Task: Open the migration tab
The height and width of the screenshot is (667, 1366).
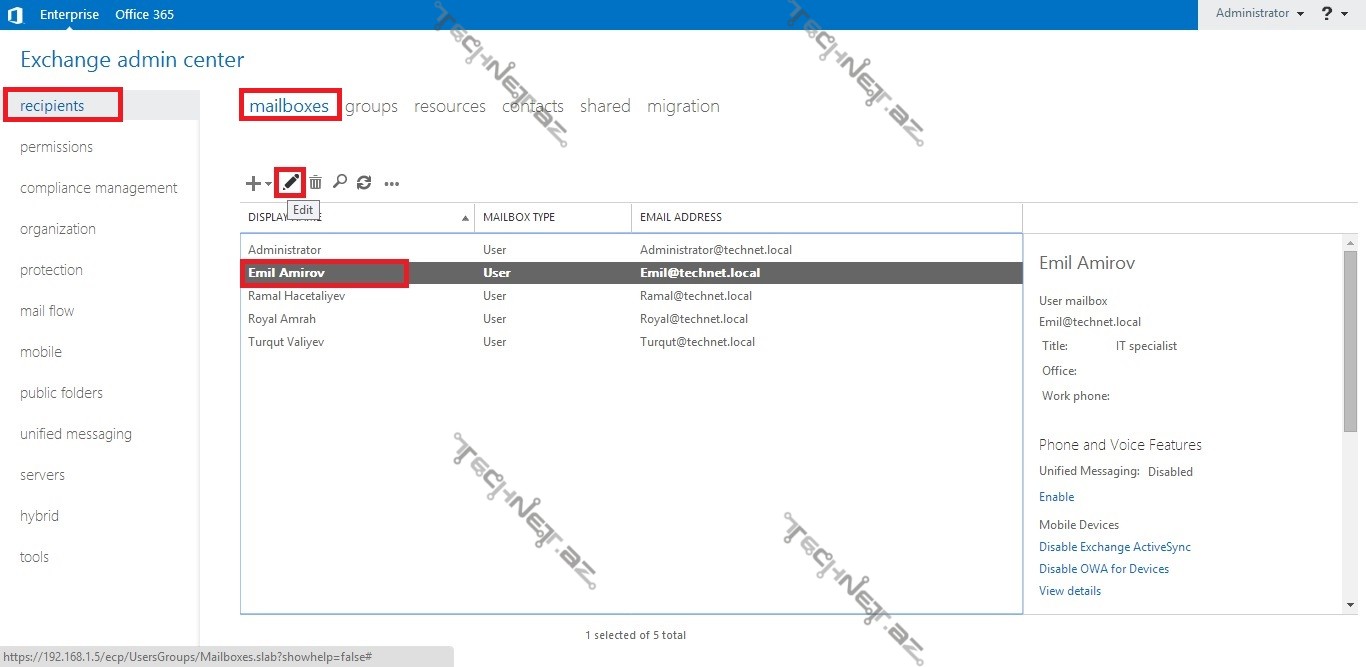Action: tap(683, 106)
